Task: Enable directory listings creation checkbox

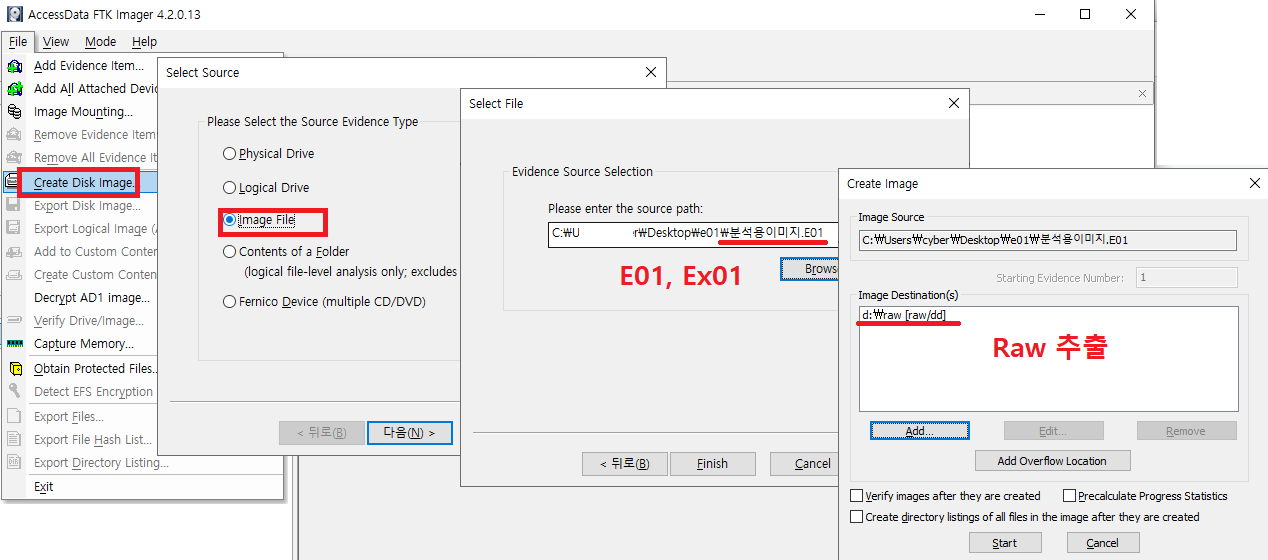Action: (x=856, y=517)
